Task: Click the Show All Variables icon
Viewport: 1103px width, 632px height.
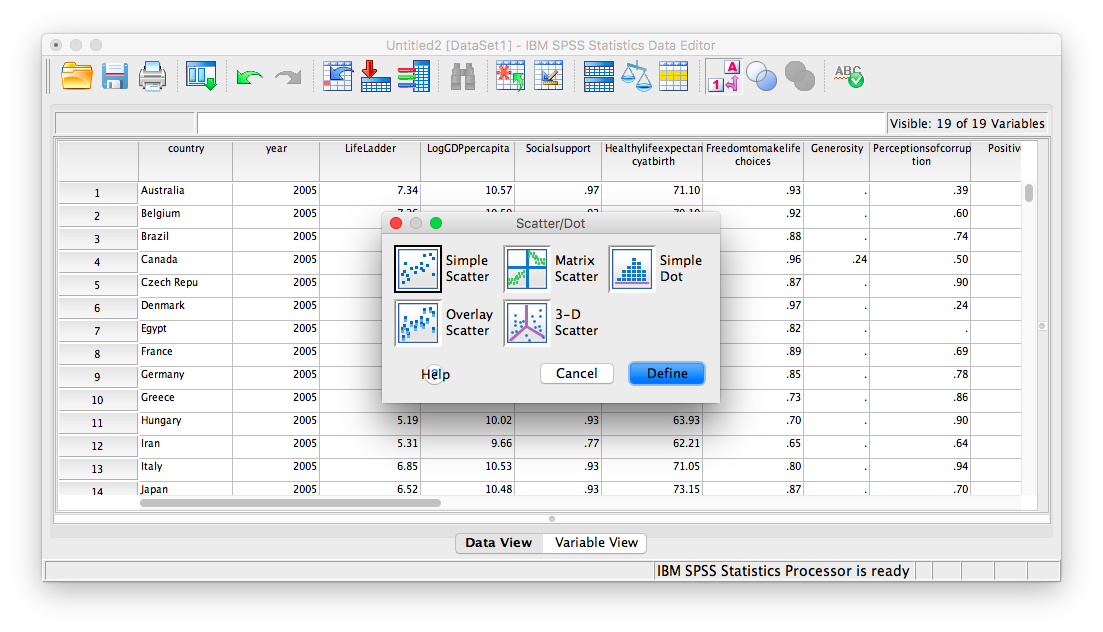Action: (799, 76)
